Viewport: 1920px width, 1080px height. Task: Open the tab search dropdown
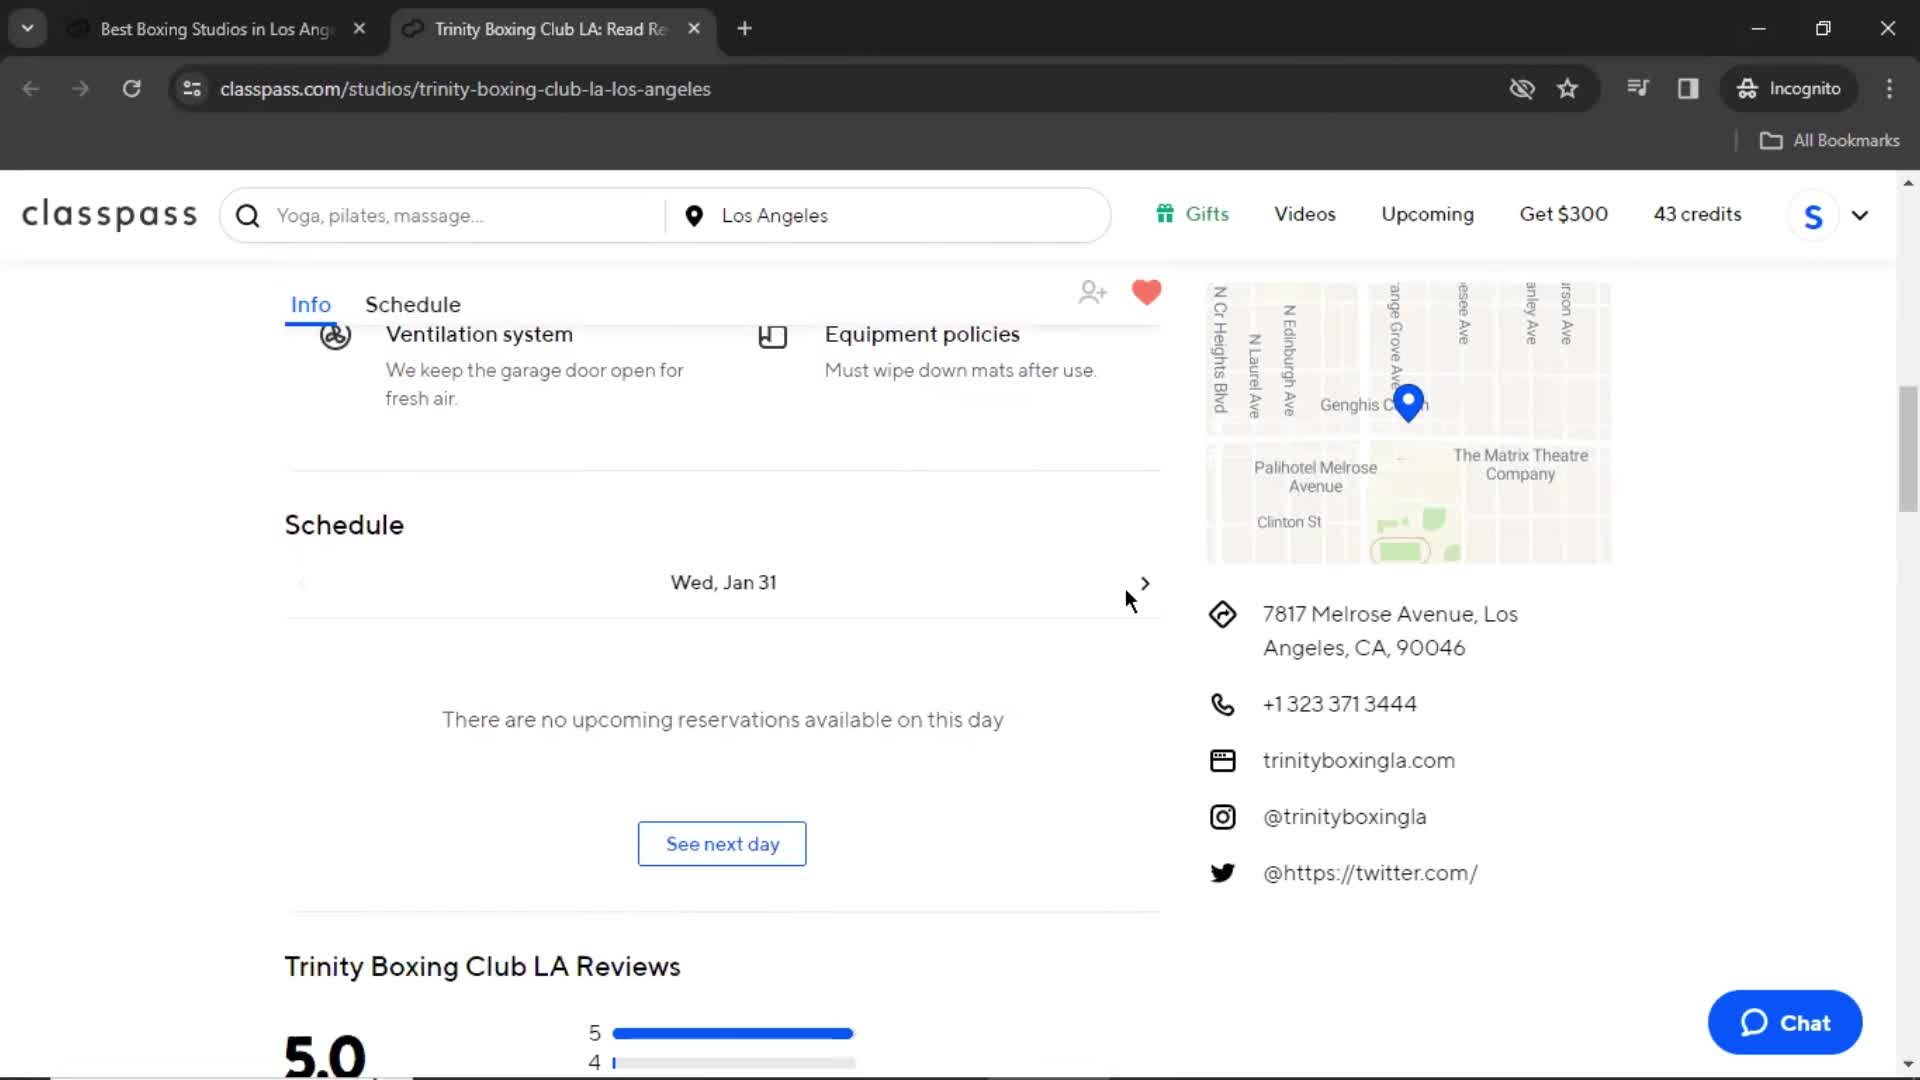click(x=27, y=28)
